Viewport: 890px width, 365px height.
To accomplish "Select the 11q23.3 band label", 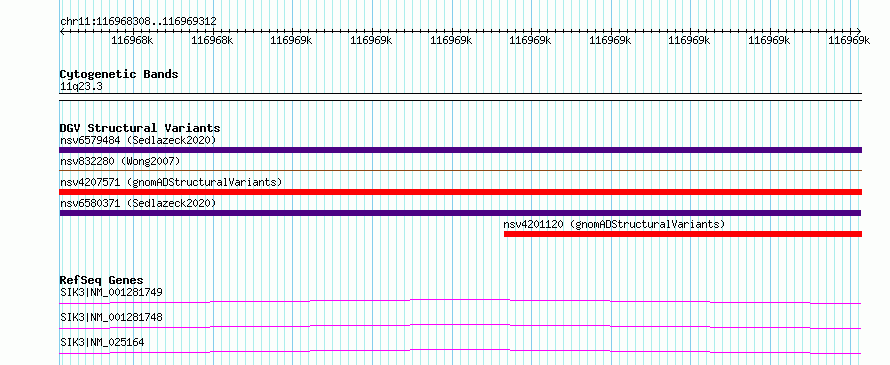I will coord(81,86).
